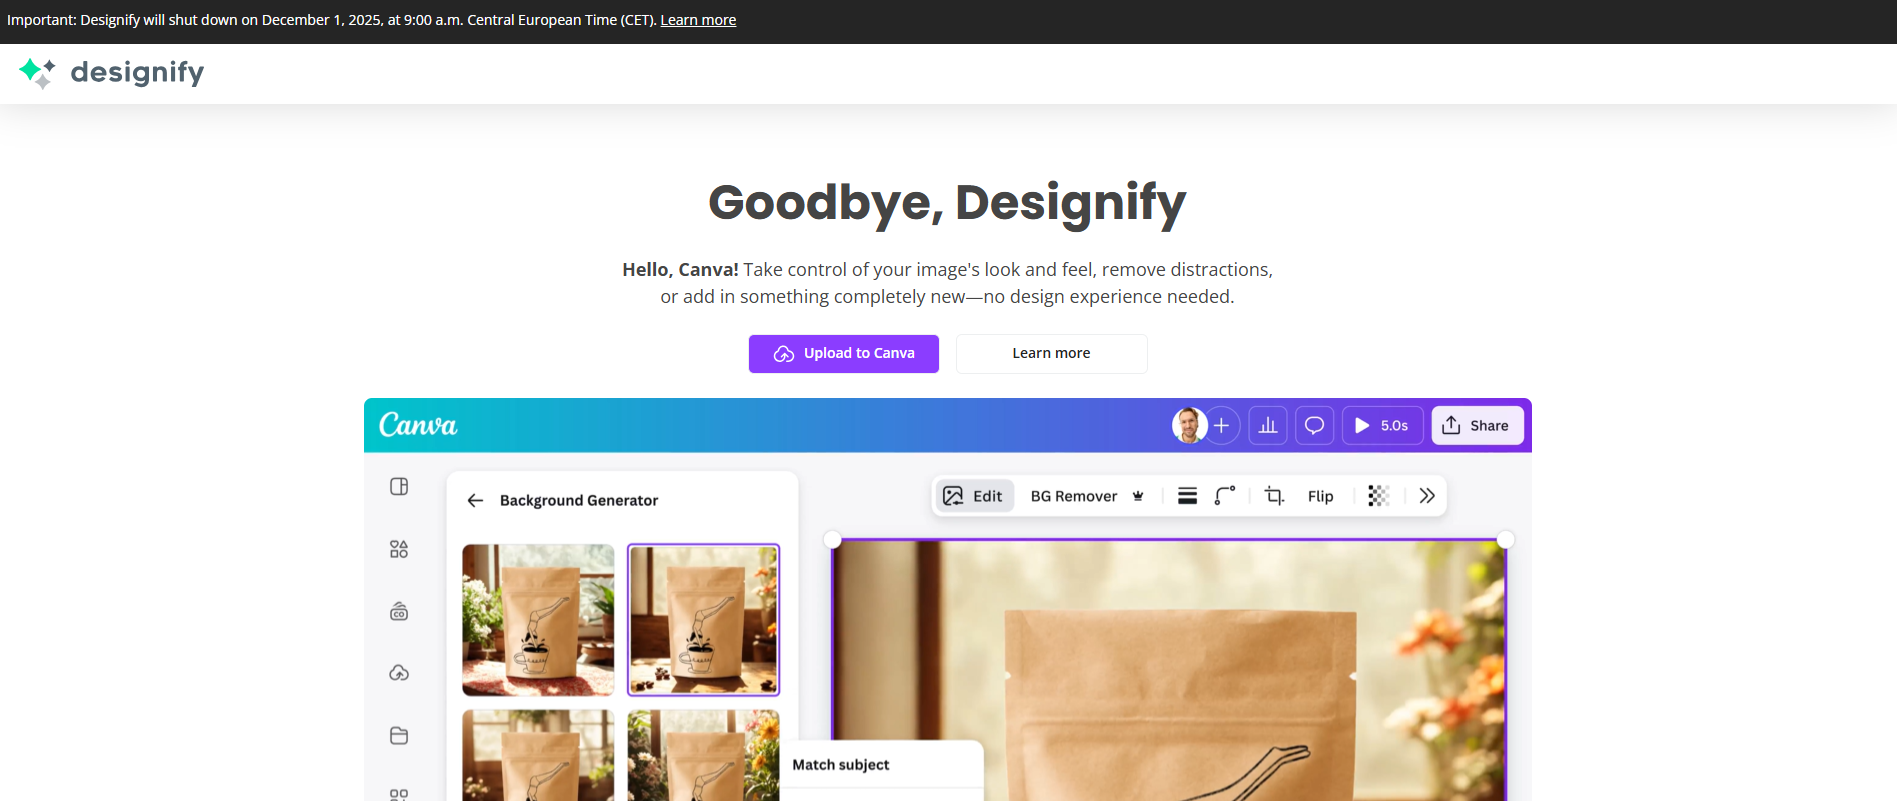Screen dimensions: 1897x801
Task: Click the add collaborator plus icon
Action: 1222,426
